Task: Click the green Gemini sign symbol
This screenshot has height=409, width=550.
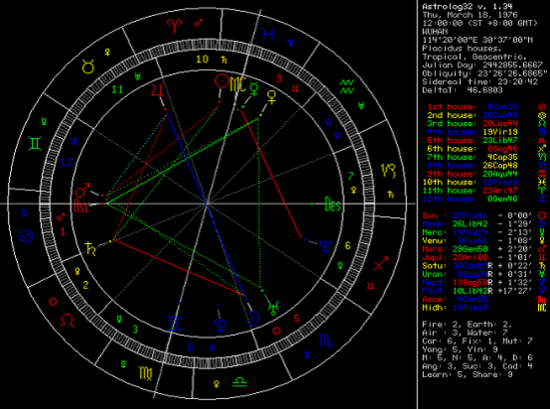Action: [x=35, y=144]
